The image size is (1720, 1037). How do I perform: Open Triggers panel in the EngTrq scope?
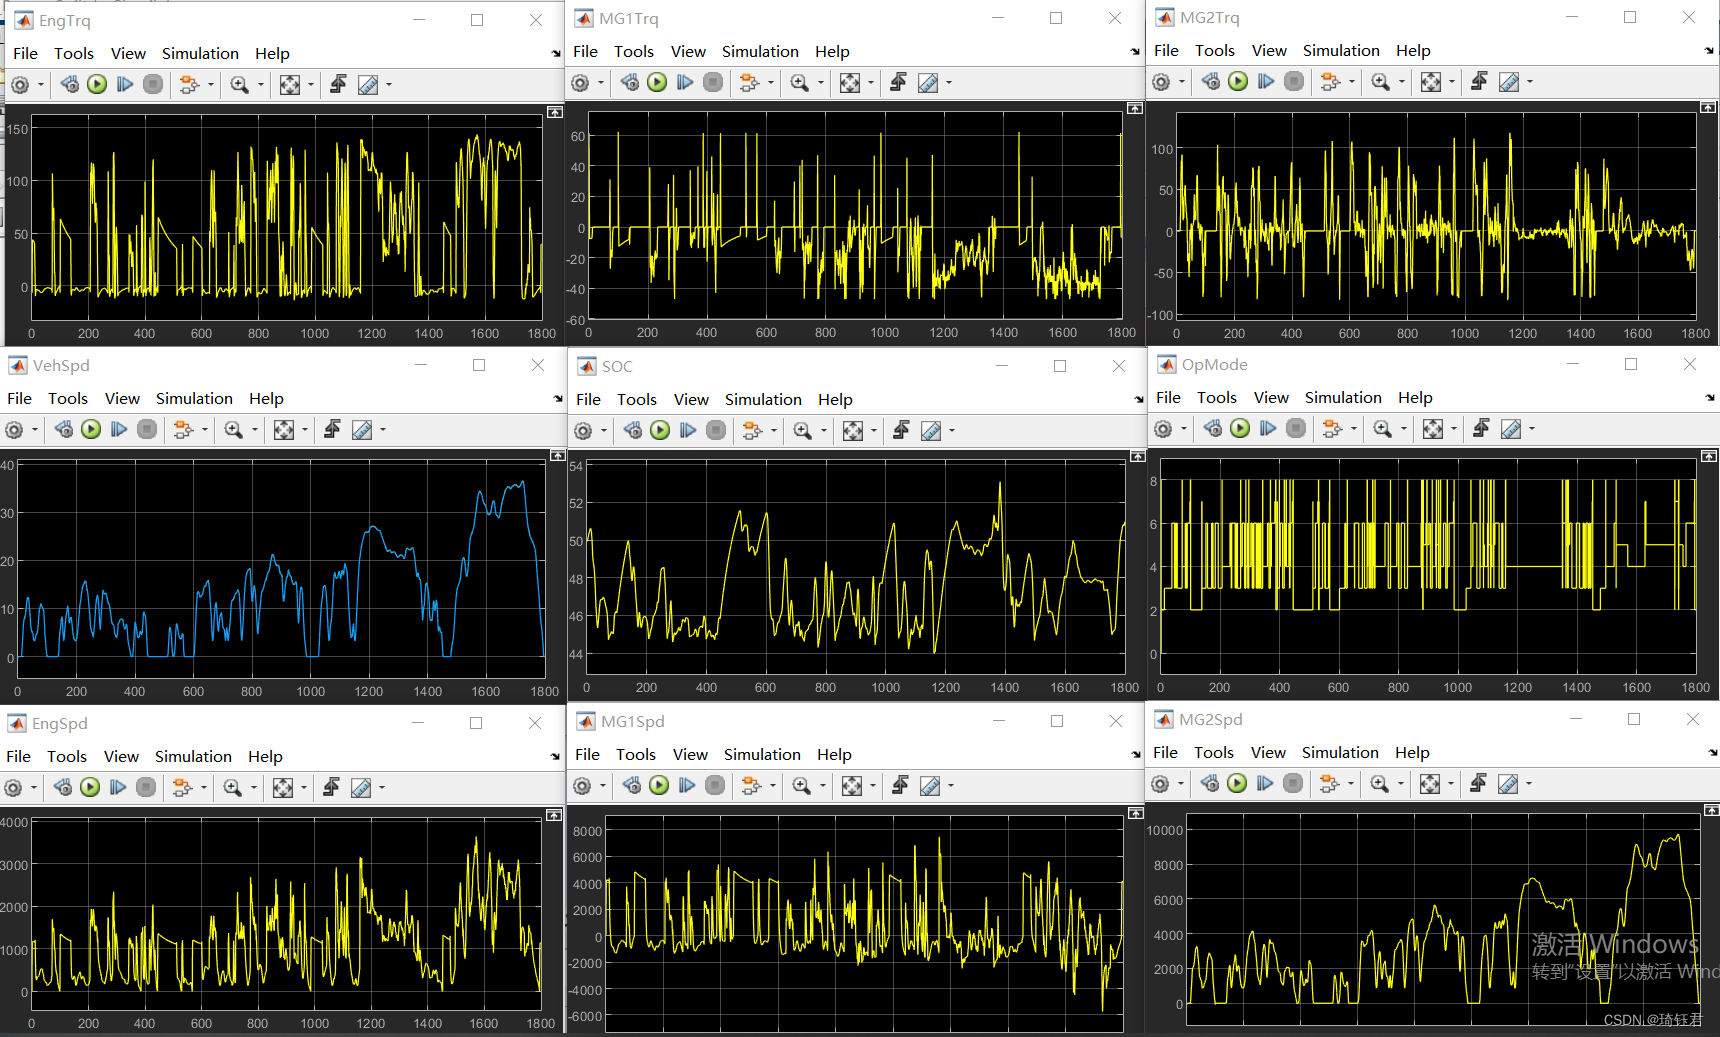point(338,85)
